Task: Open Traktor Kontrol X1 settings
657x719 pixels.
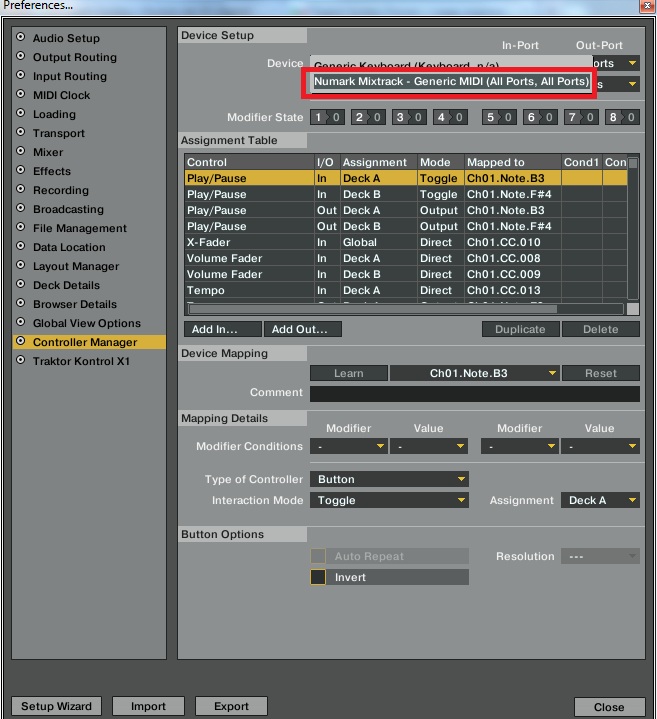Action: point(81,361)
